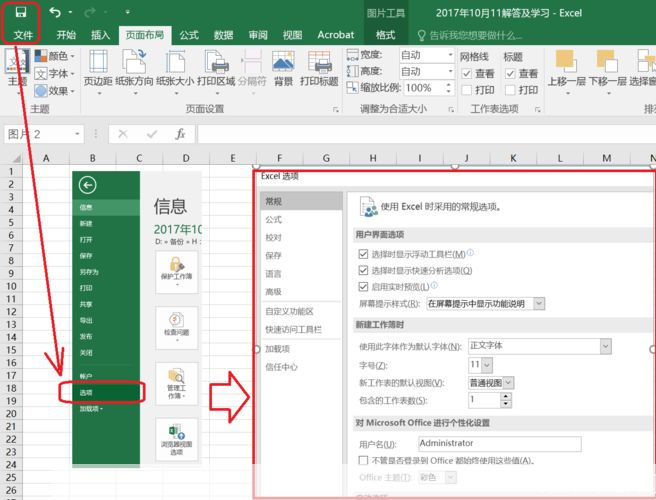Screen dimensions: 656x500
Task: Open the 格式 picture tools tab
Action: pos(385,35)
